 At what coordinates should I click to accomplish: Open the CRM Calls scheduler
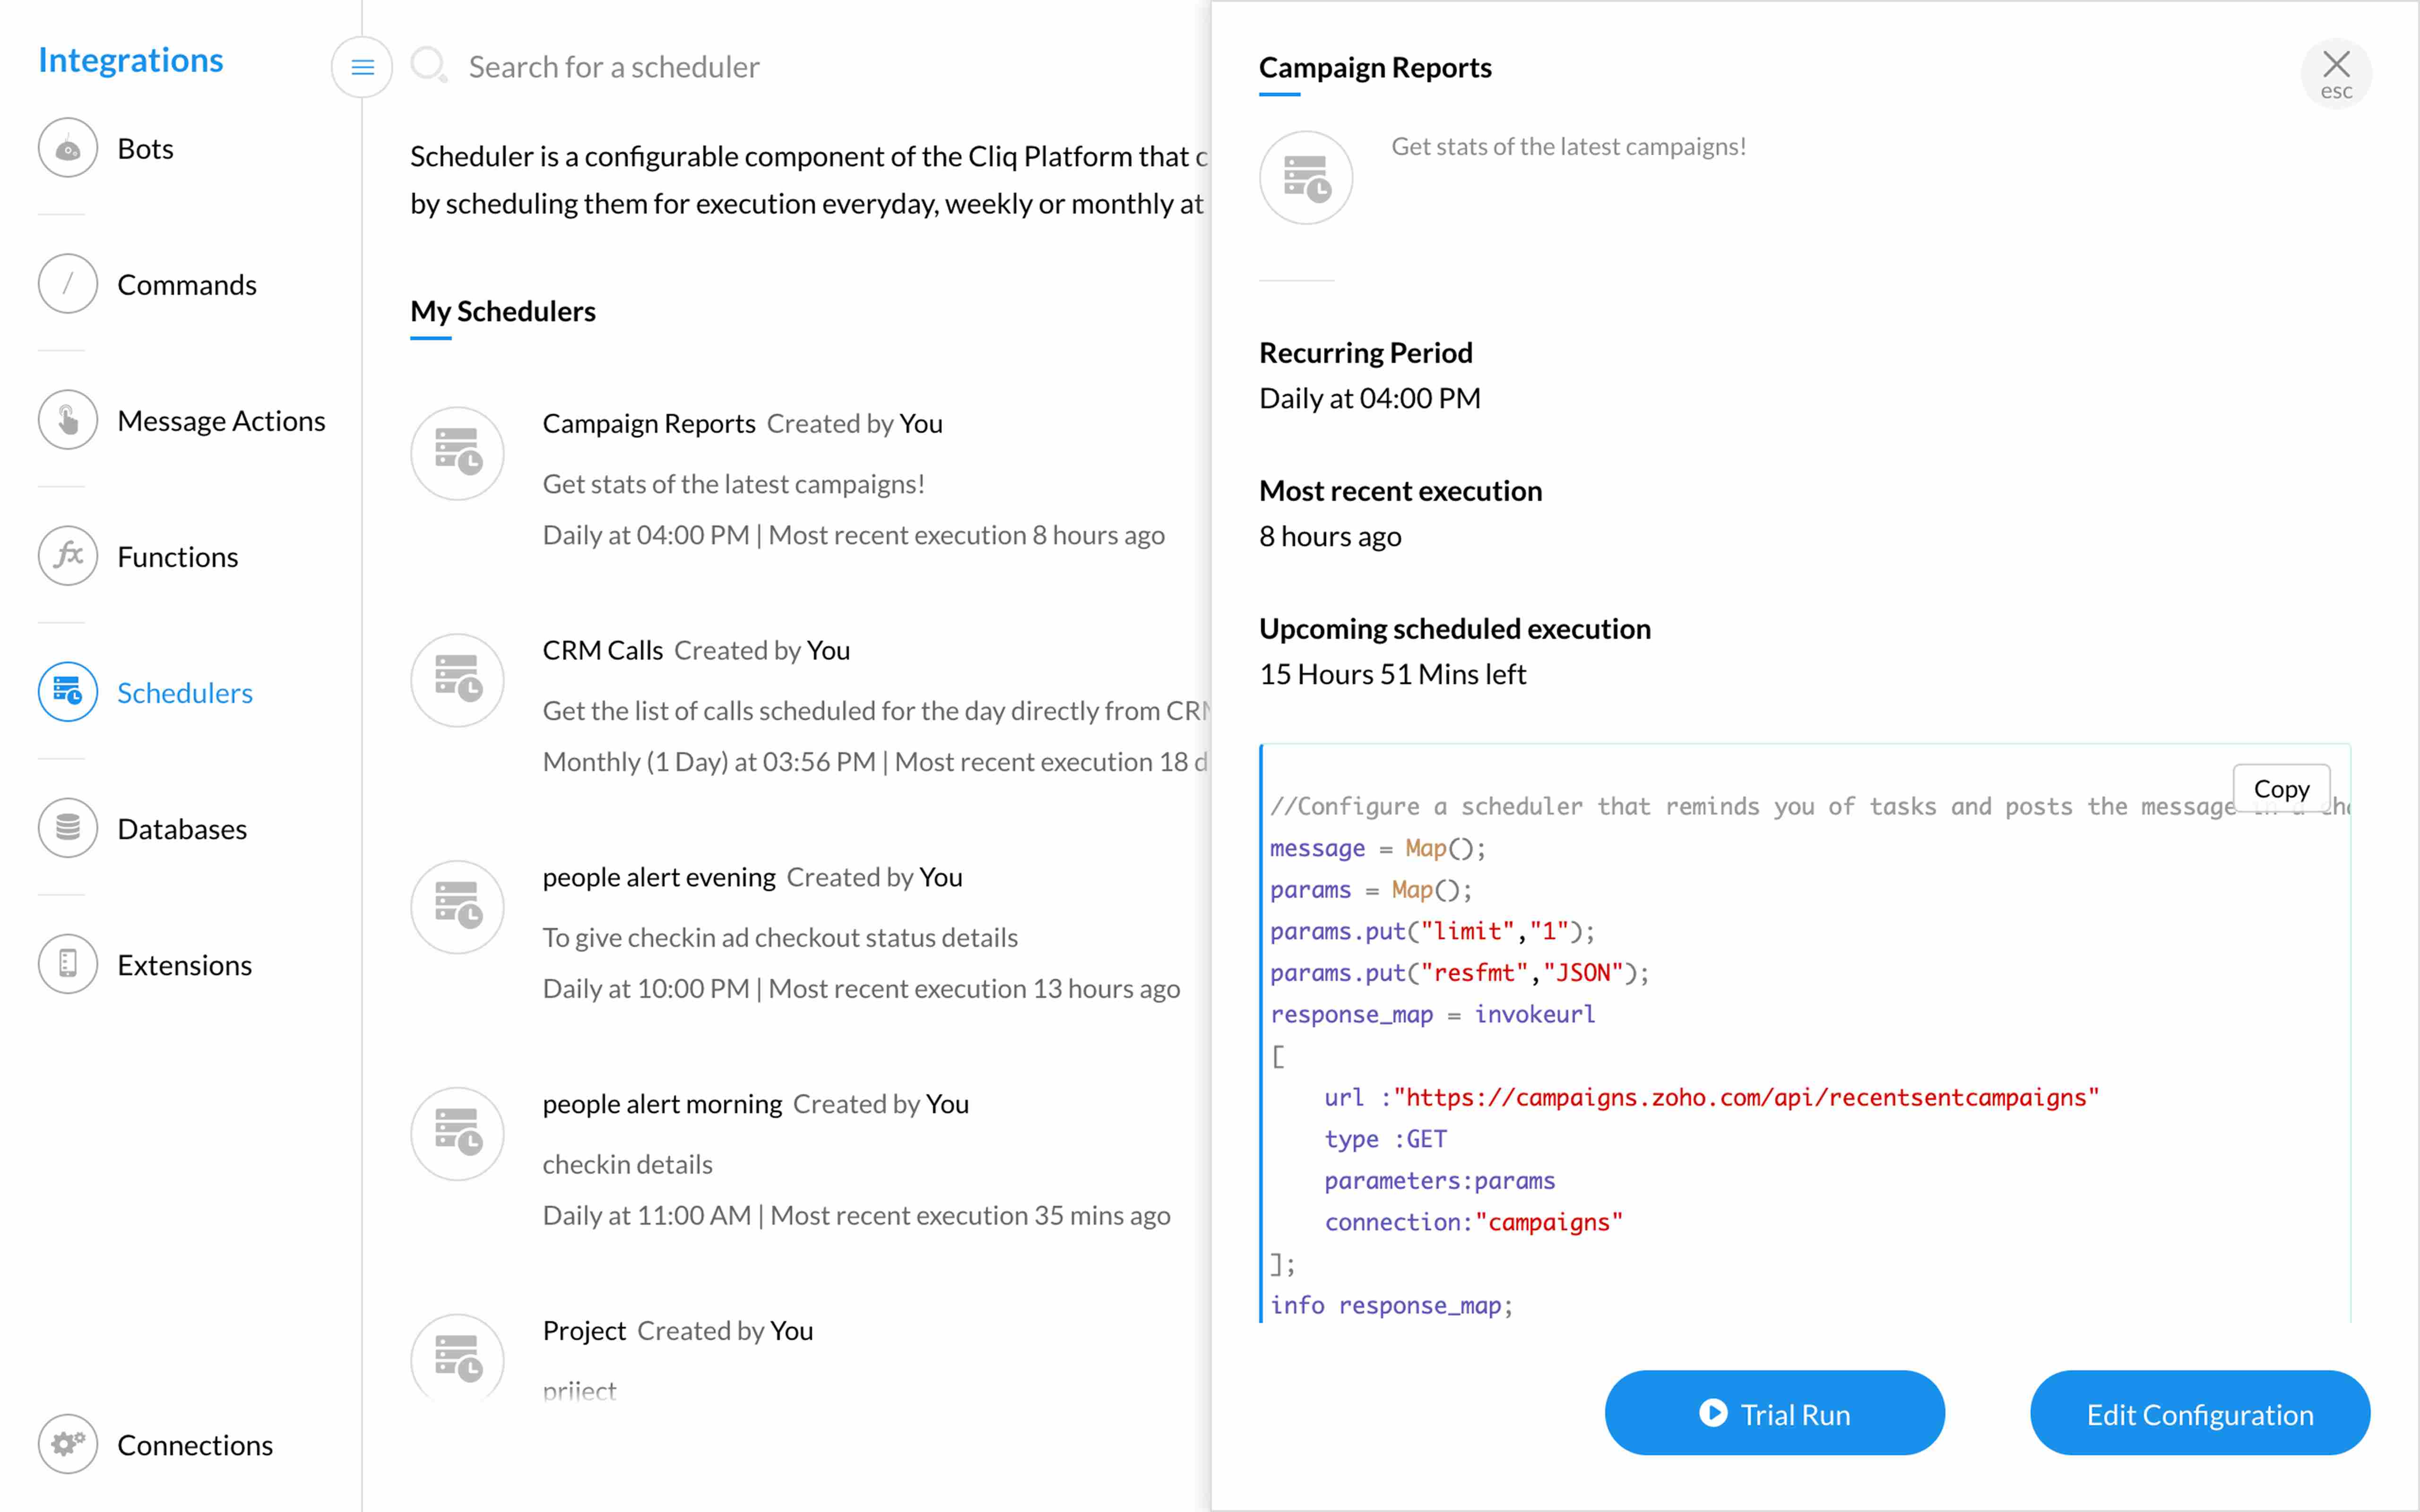point(603,651)
